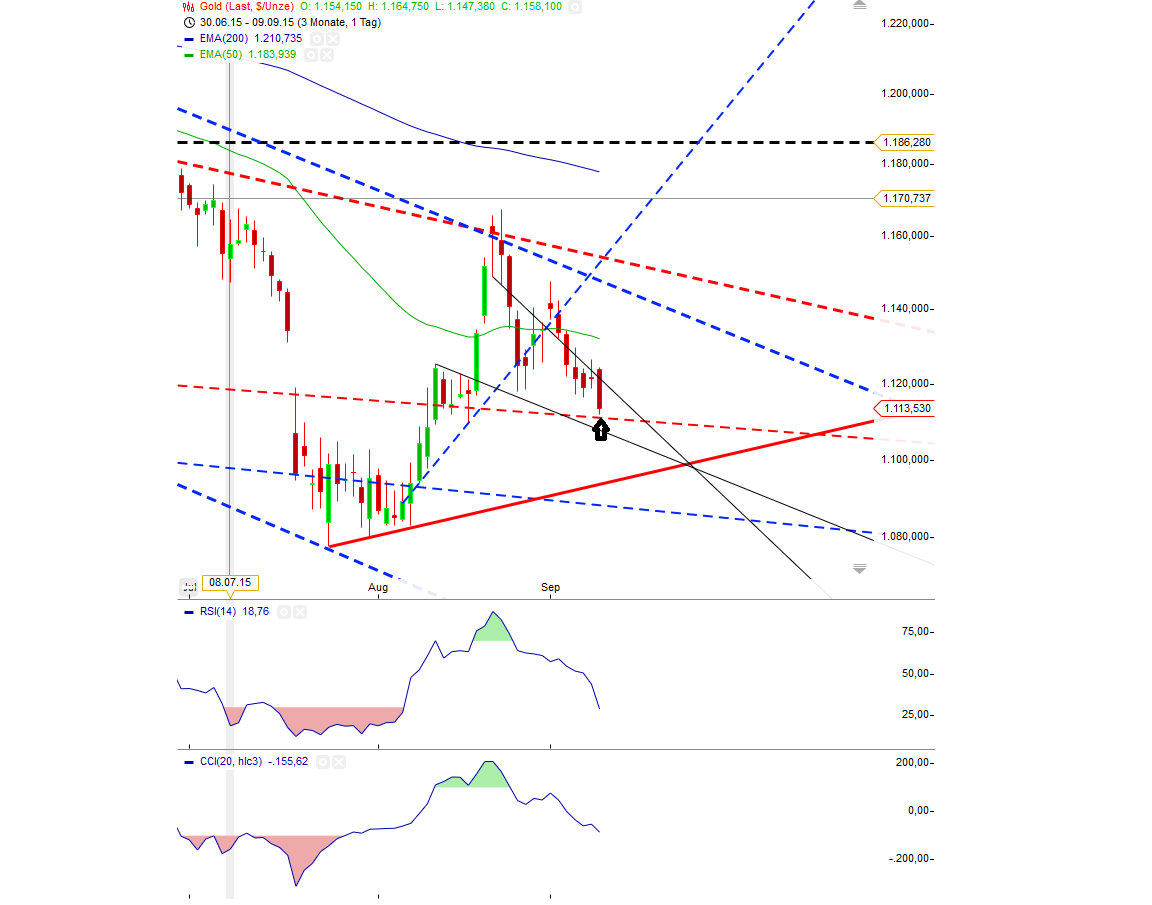The width and height of the screenshot is (1152, 905).
Task: Open settings for the CCI(20, hlc3) indicator
Action: pyautogui.click(x=322, y=761)
